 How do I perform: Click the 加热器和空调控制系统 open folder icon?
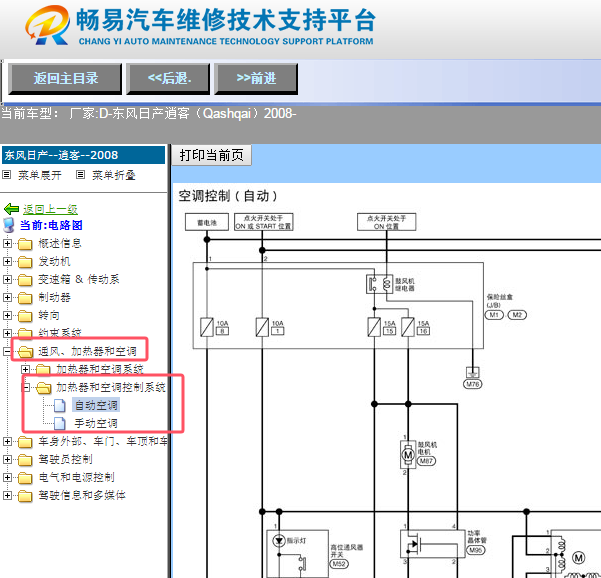44,388
